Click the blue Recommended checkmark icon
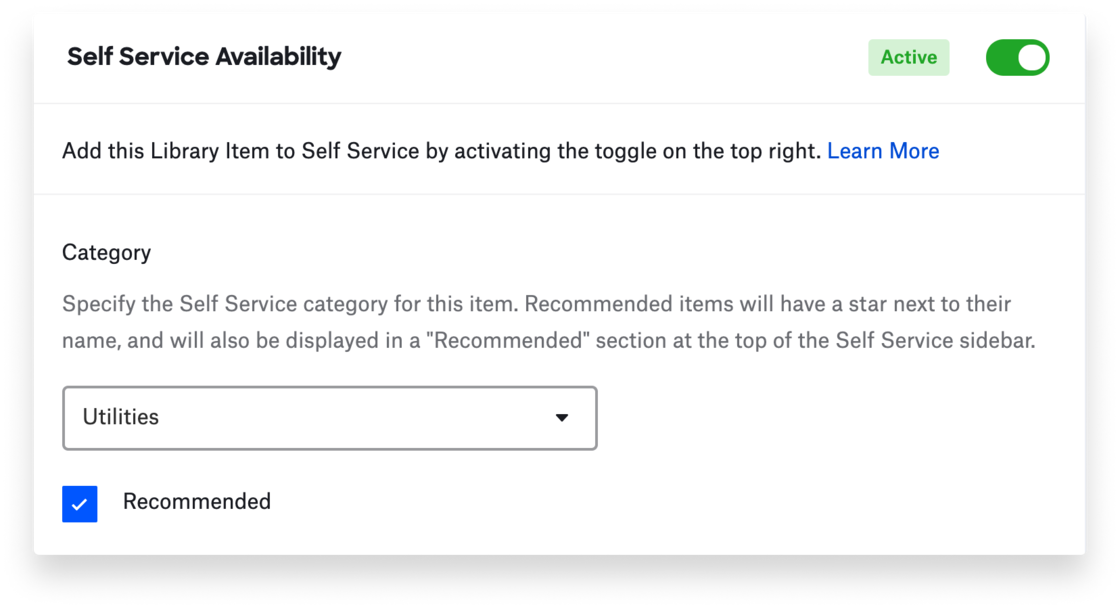The image size is (1120, 609). click(79, 503)
